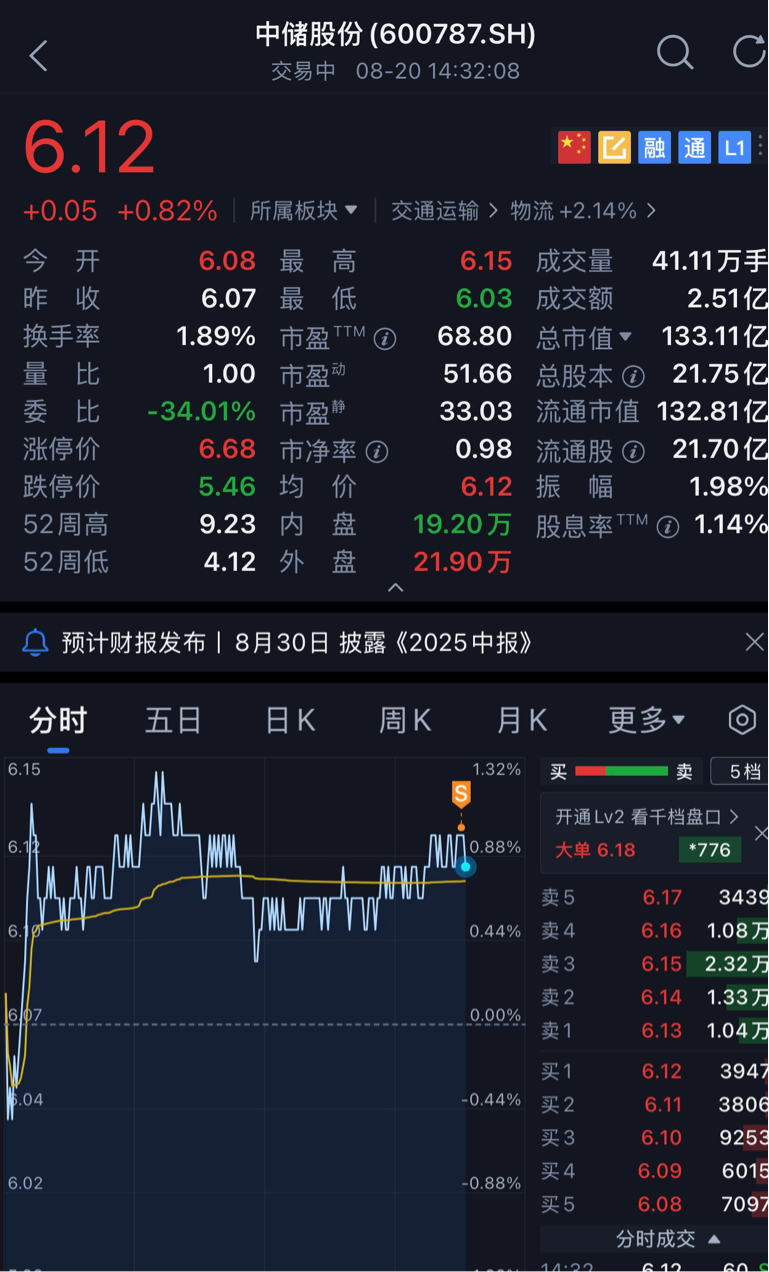Select the 卖2 row at 6.14
769x1272 pixels.
tap(654, 997)
